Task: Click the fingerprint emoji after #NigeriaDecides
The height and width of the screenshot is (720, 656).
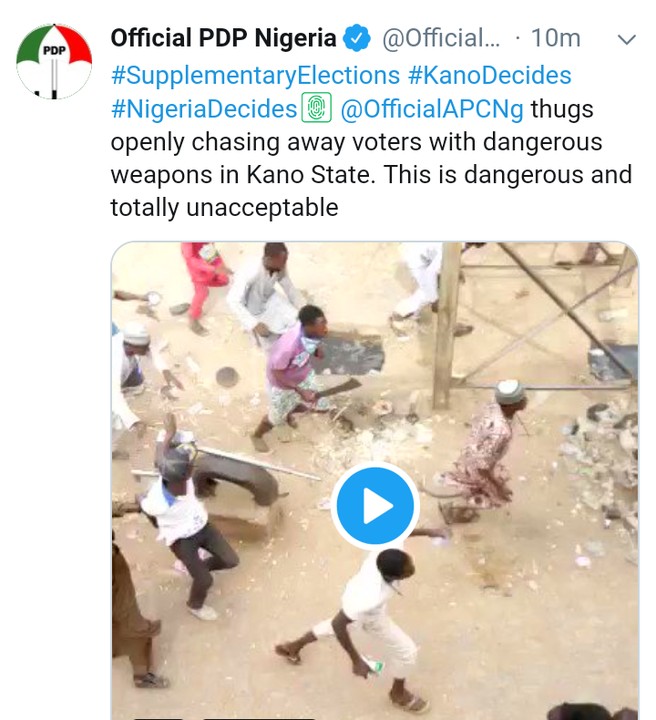Action: 316,108
